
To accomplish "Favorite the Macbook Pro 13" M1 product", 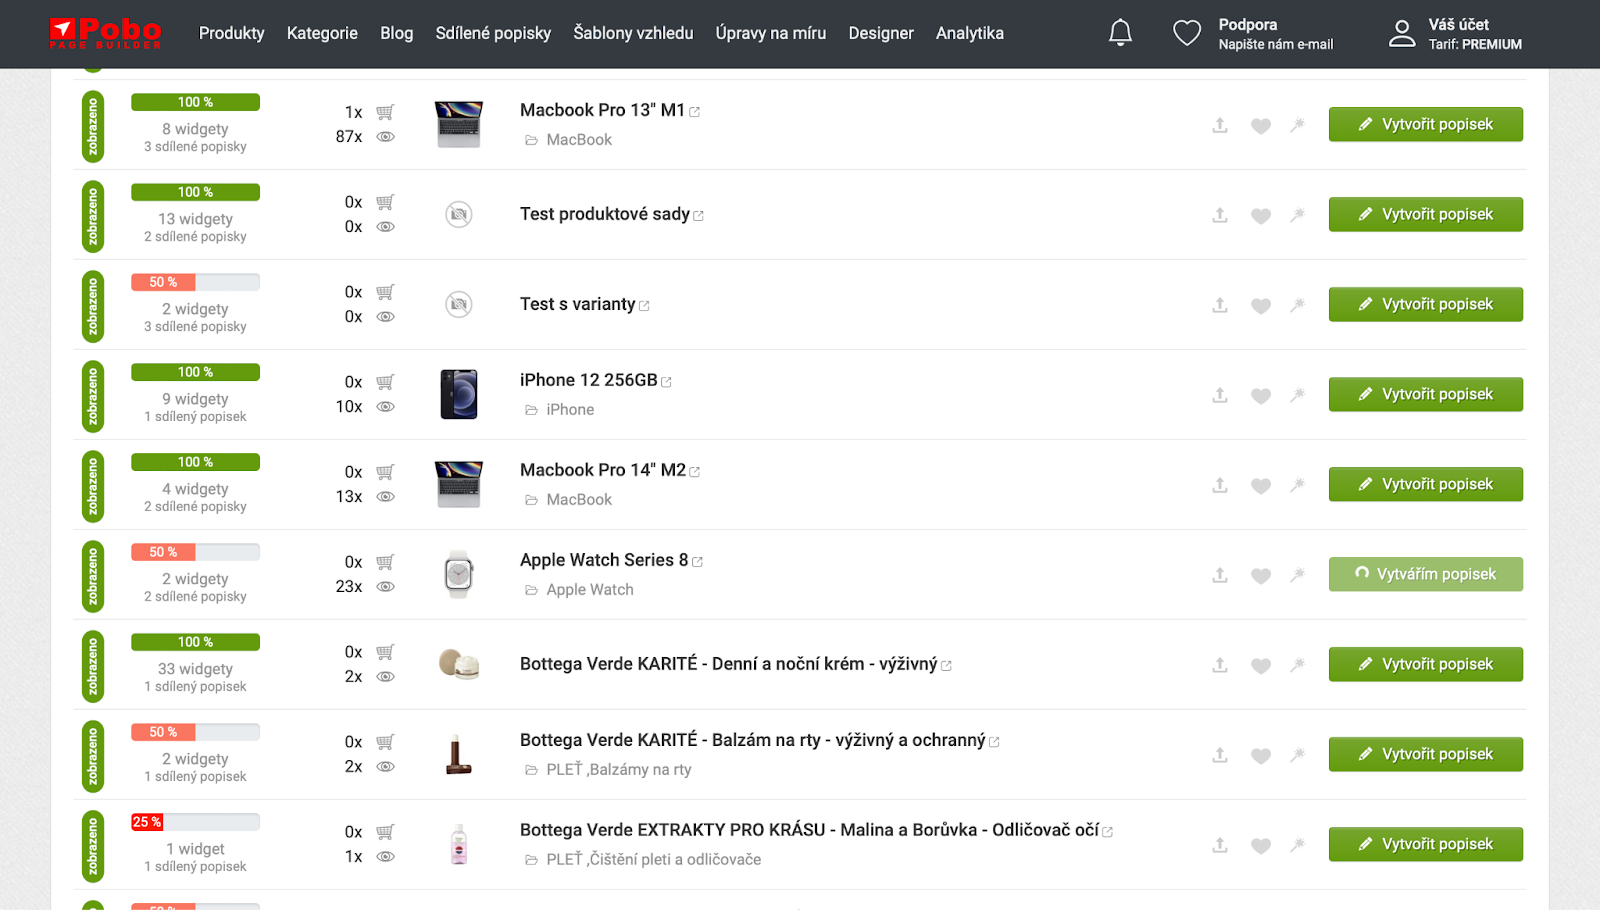I will coord(1261,126).
